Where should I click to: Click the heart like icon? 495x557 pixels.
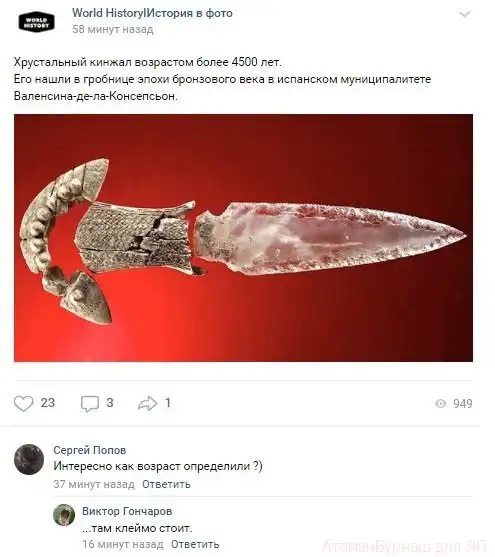23,403
